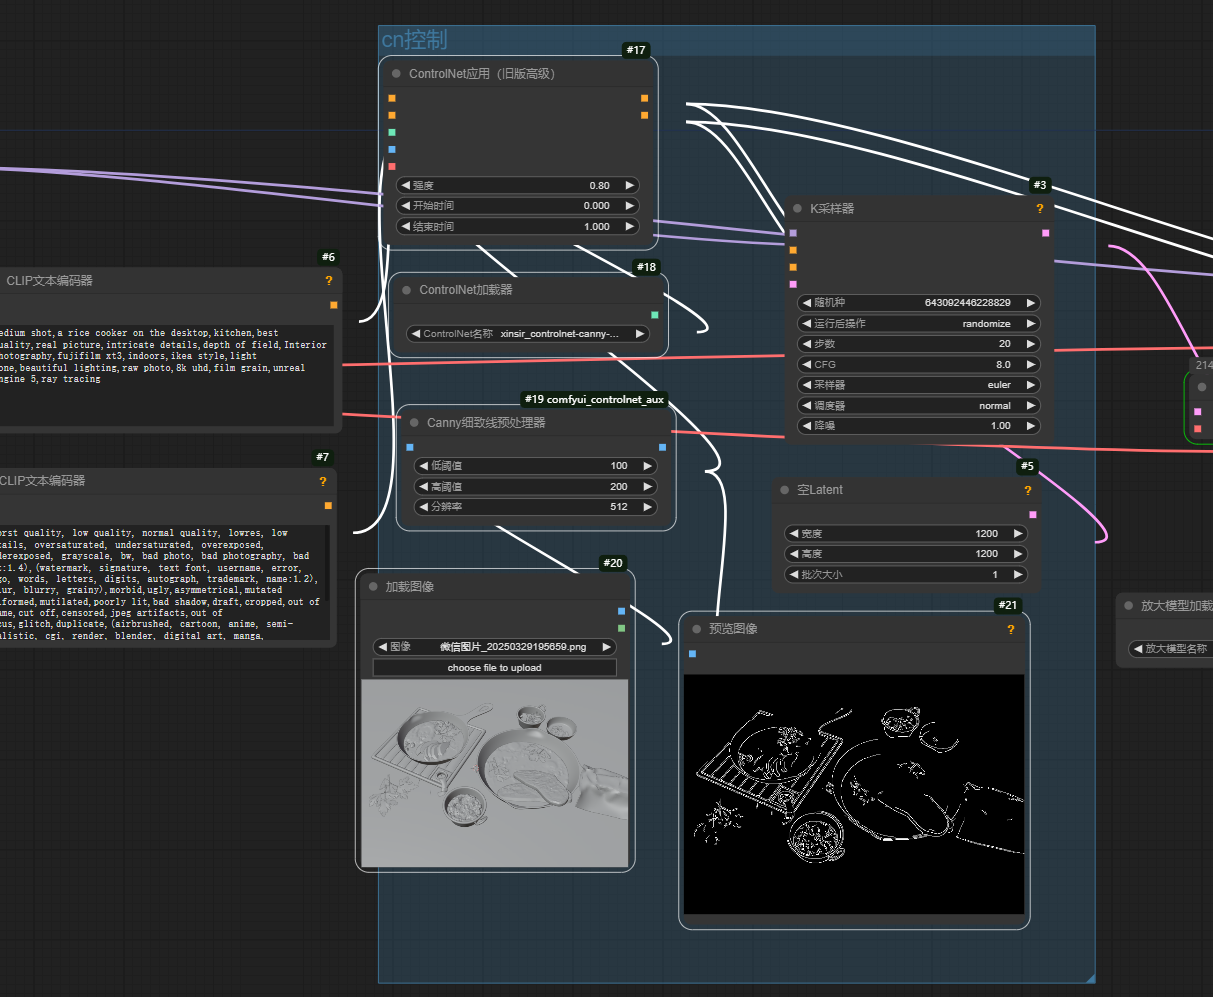
Task: Click the help icon on K采样器 node
Action: [x=1040, y=209]
